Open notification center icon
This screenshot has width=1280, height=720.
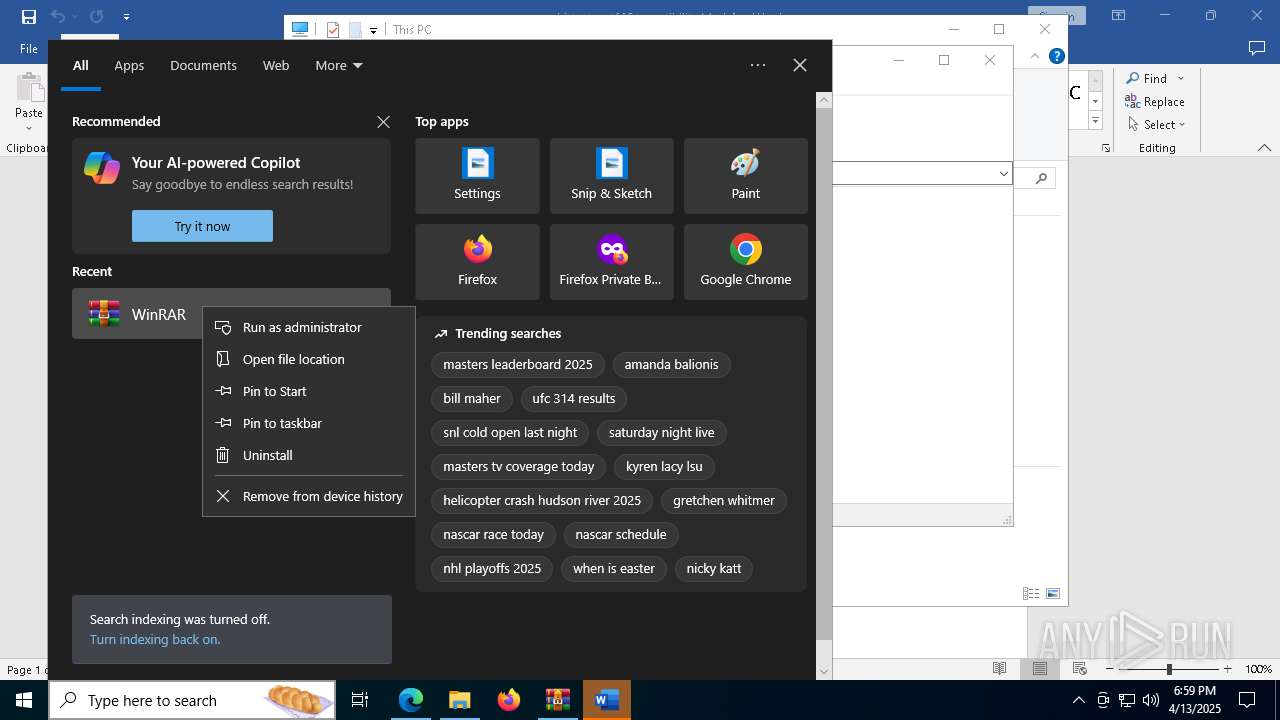[1247, 700]
